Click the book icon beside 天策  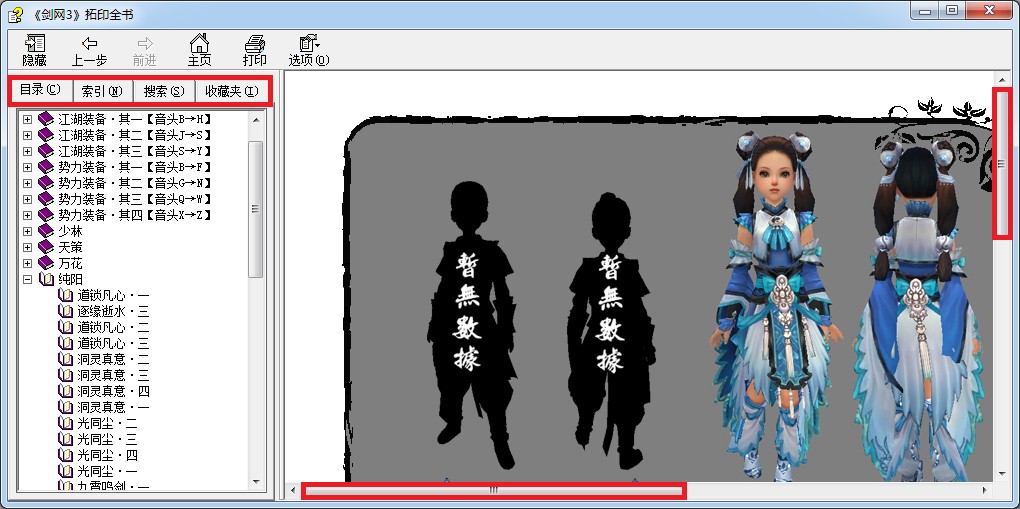[46, 247]
